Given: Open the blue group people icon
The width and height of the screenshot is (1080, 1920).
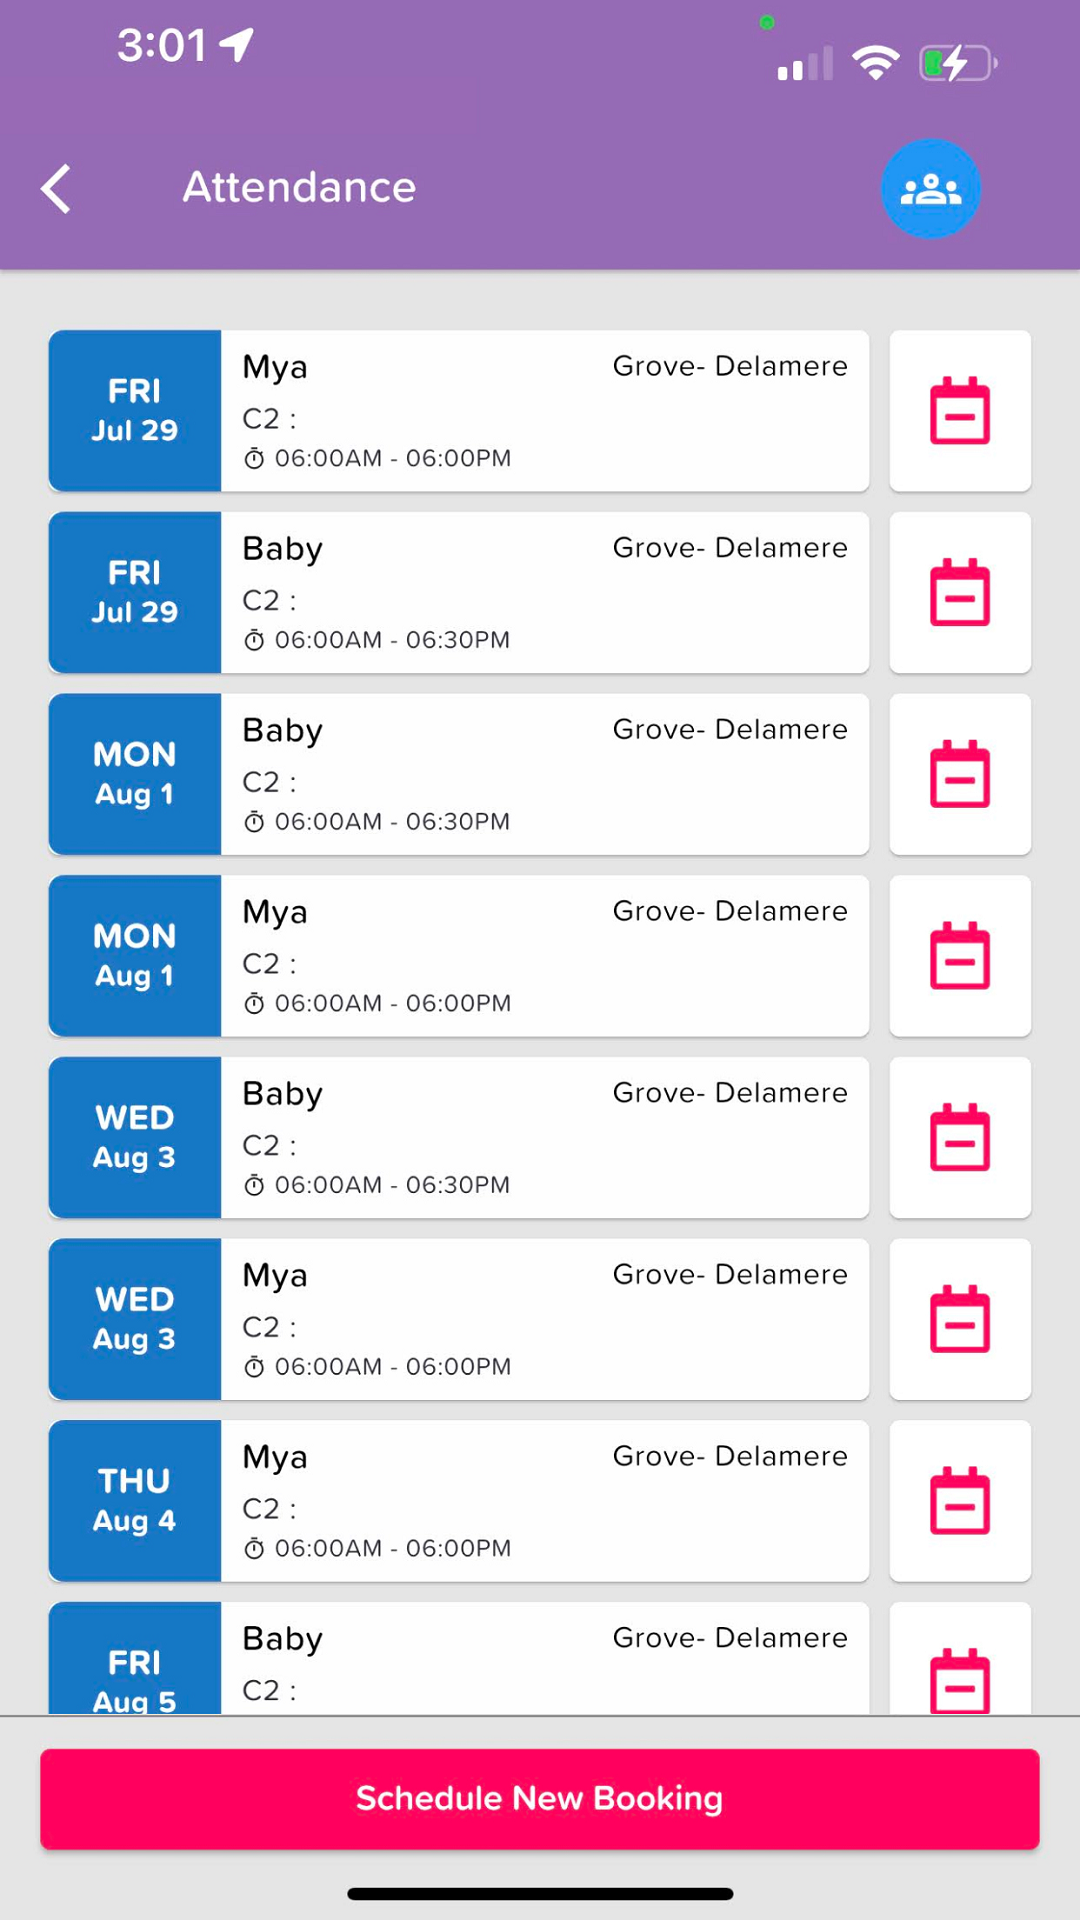Looking at the screenshot, I should click(930, 188).
